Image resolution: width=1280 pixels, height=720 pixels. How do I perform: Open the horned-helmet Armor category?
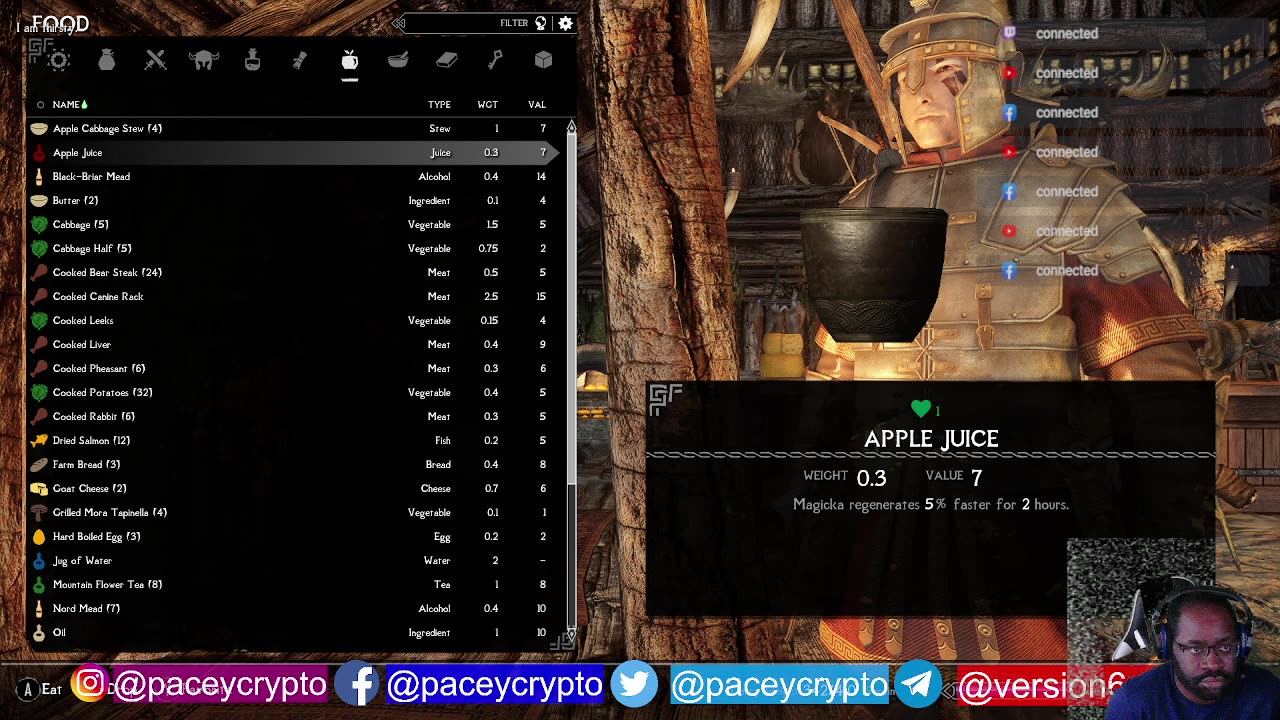[204, 61]
